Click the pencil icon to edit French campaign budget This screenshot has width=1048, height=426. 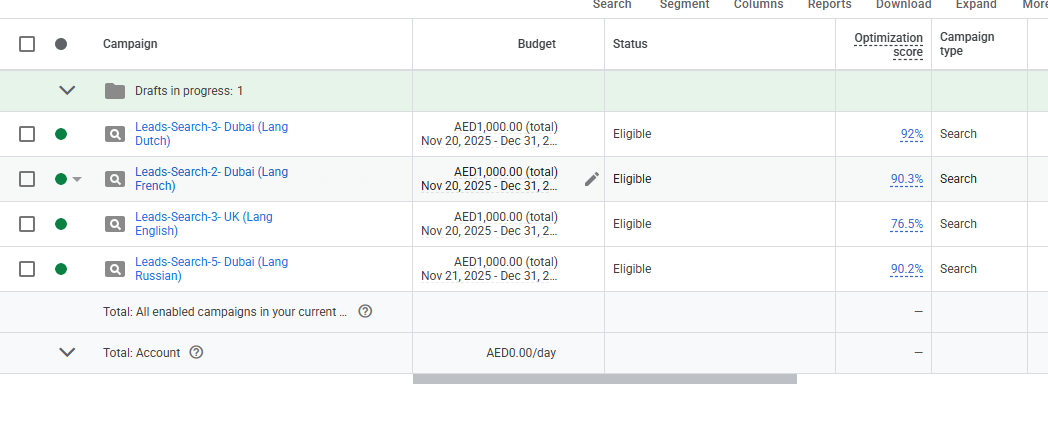tap(592, 179)
